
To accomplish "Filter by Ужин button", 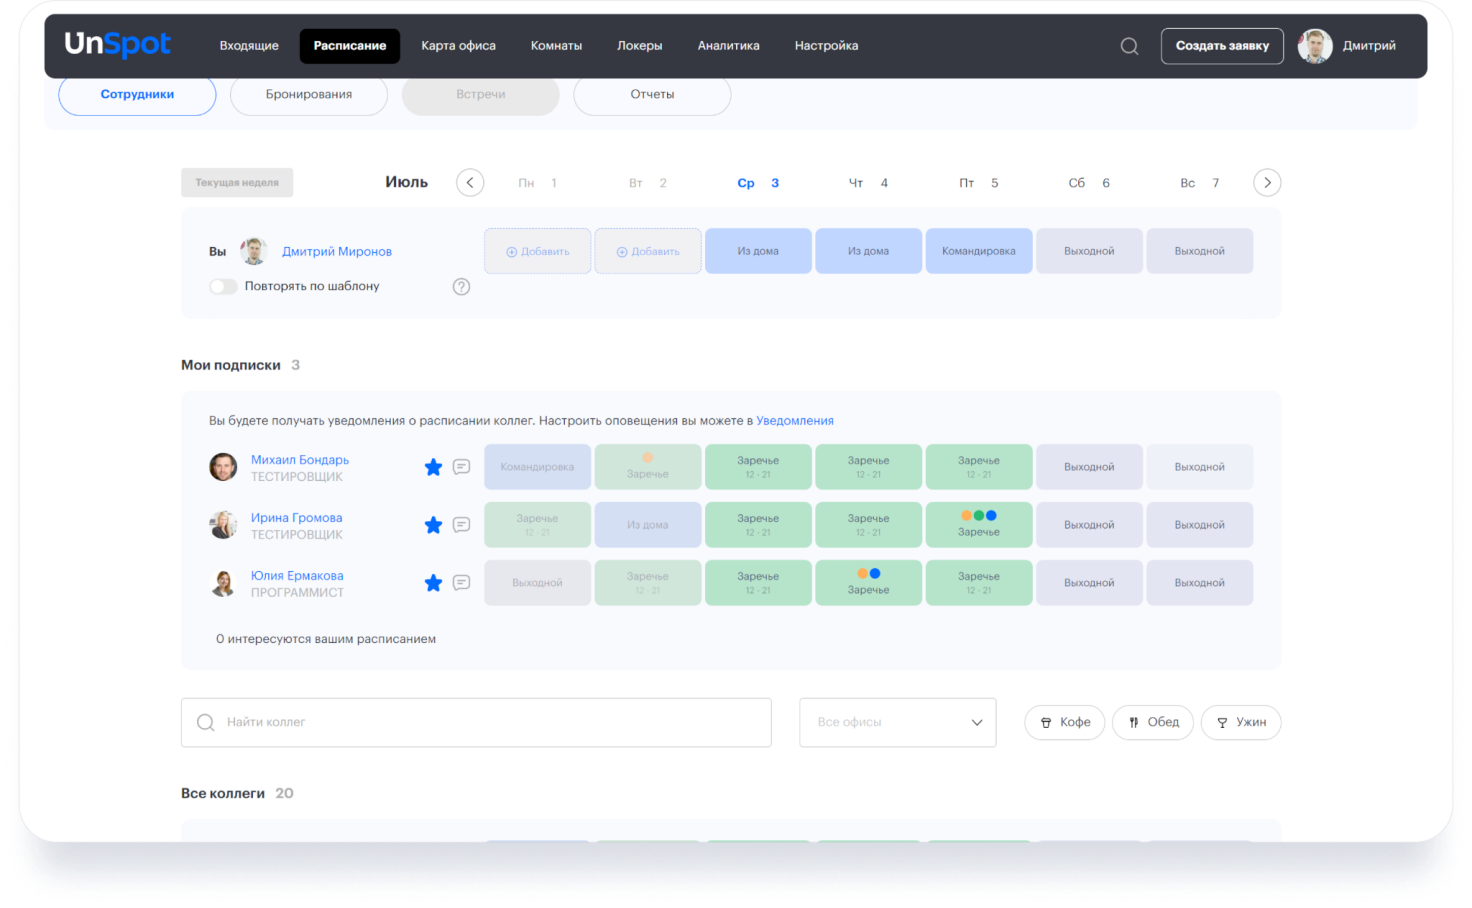I will [1241, 723].
